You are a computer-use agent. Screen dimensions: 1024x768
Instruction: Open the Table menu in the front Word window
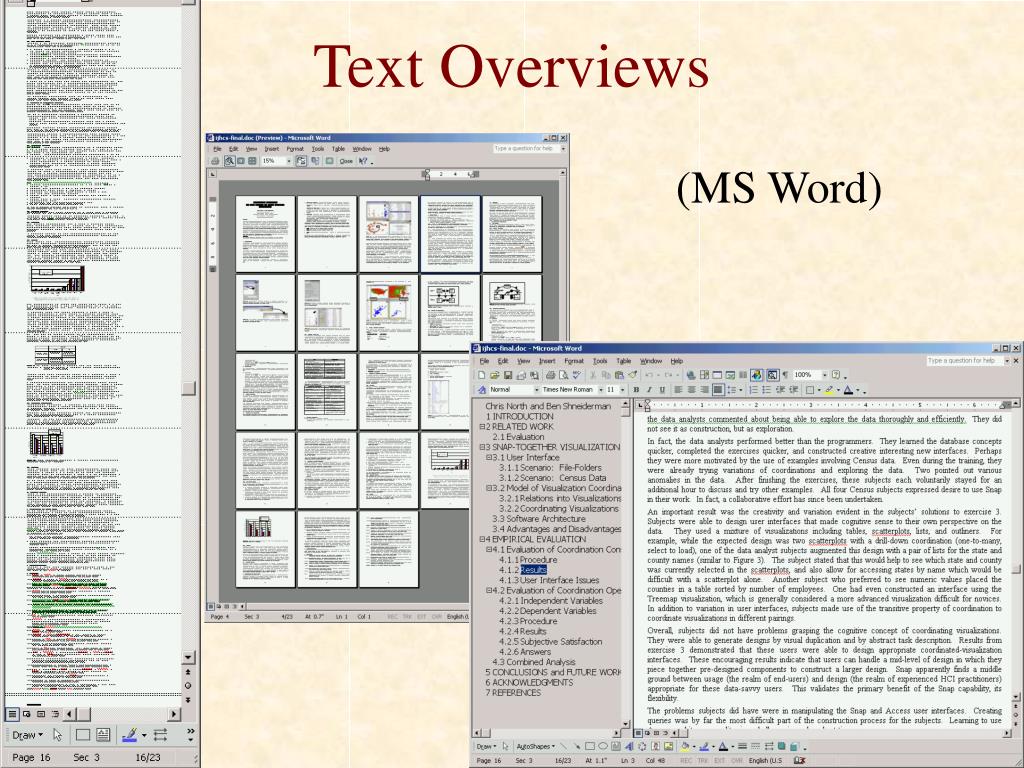click(624, 360)
